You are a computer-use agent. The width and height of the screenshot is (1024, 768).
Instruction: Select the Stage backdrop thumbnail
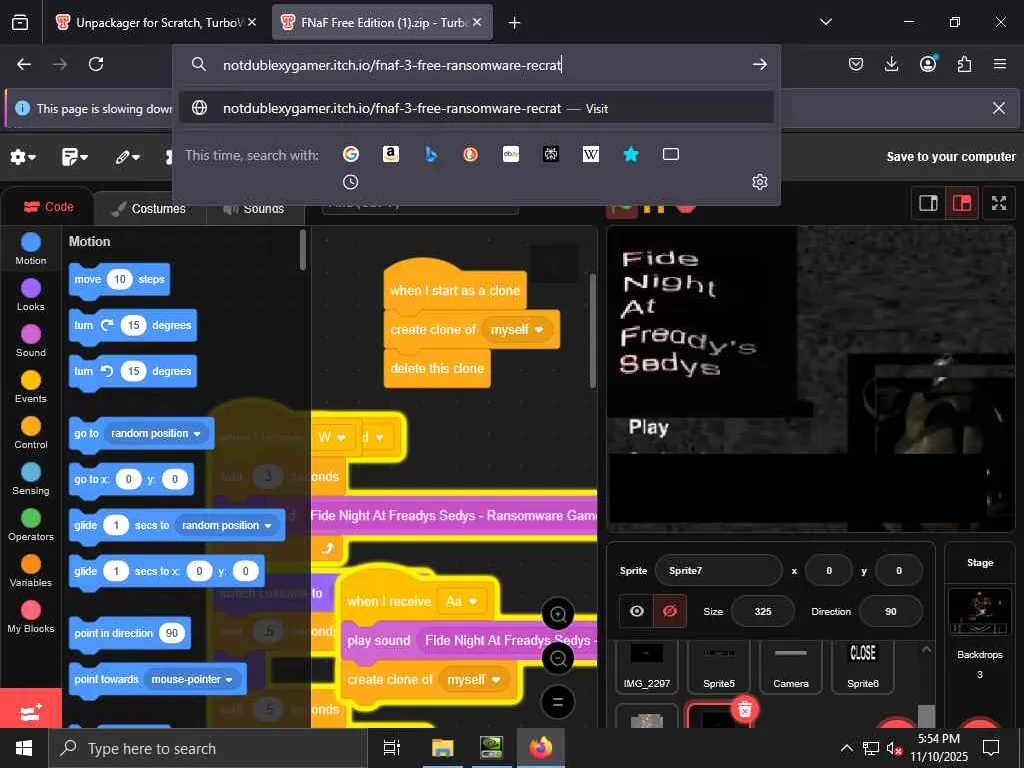click(x=980, y=612)
